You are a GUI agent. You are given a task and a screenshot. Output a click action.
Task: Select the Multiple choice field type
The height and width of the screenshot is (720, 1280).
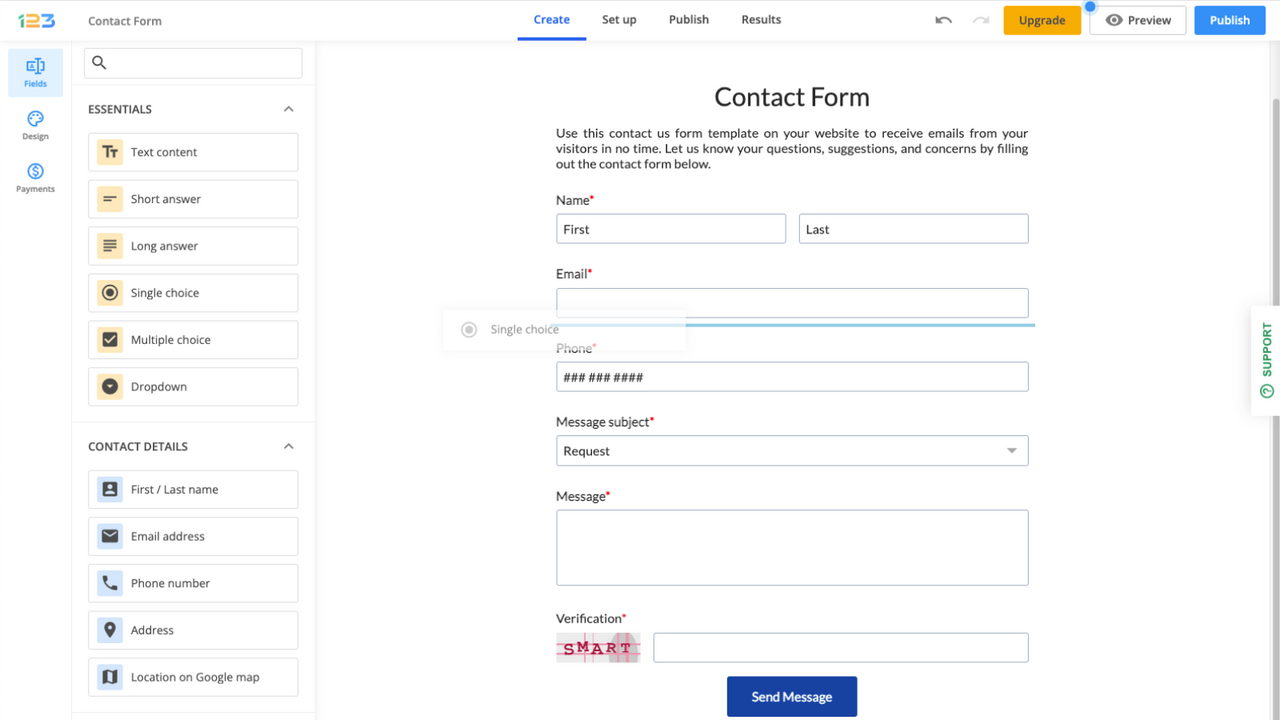pos(110,339)
